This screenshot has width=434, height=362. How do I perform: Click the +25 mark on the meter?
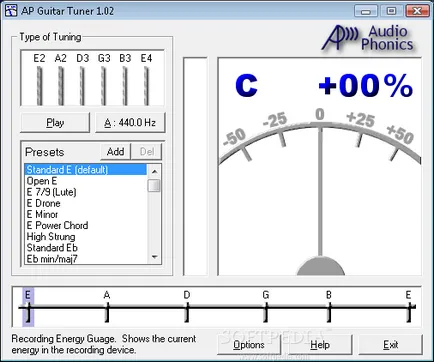(361, 119)
